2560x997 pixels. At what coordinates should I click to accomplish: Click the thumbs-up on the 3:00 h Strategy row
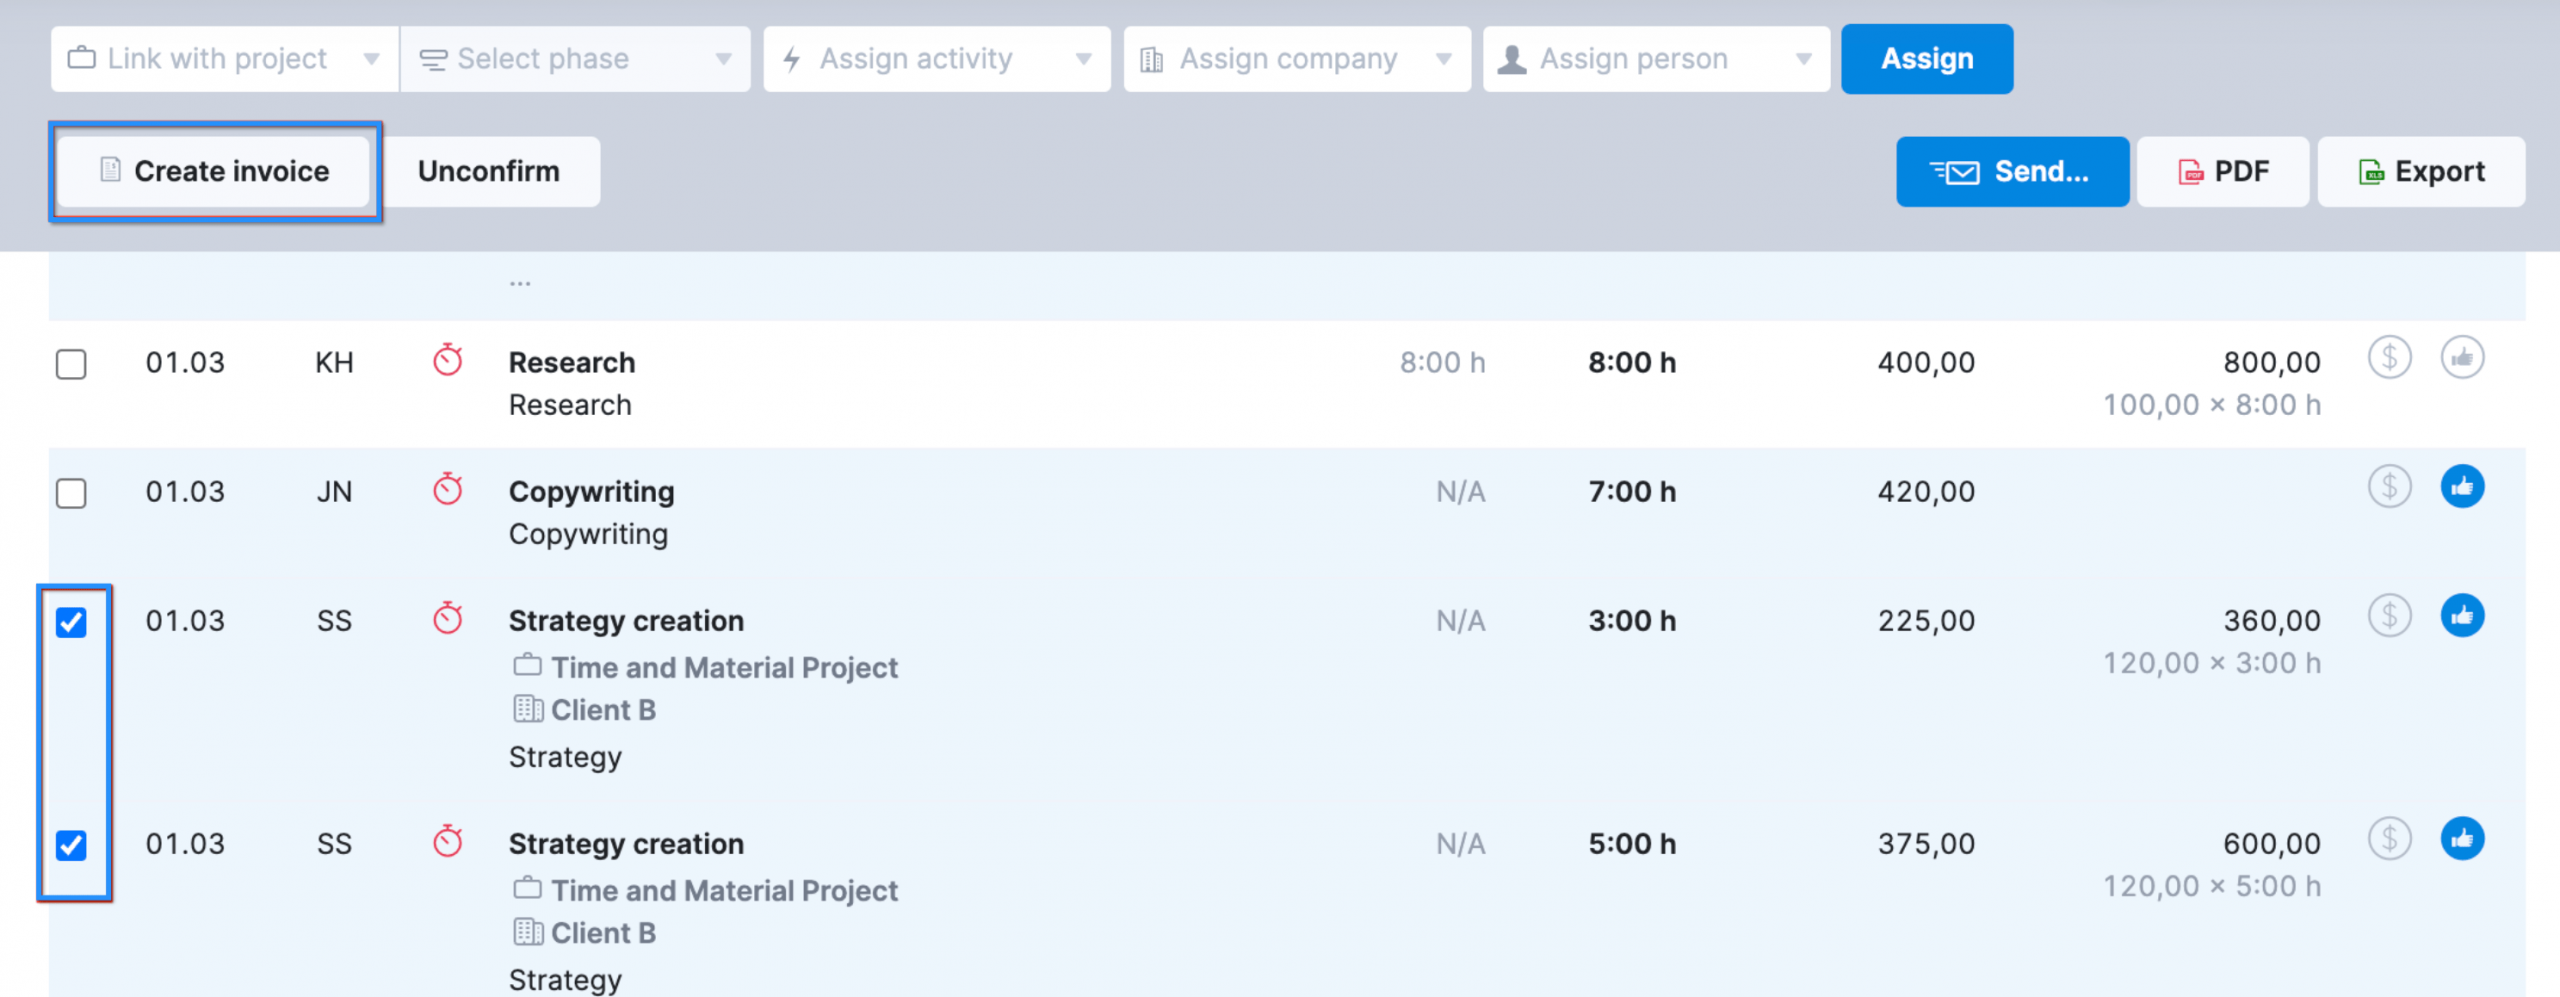coord(2462,616)
